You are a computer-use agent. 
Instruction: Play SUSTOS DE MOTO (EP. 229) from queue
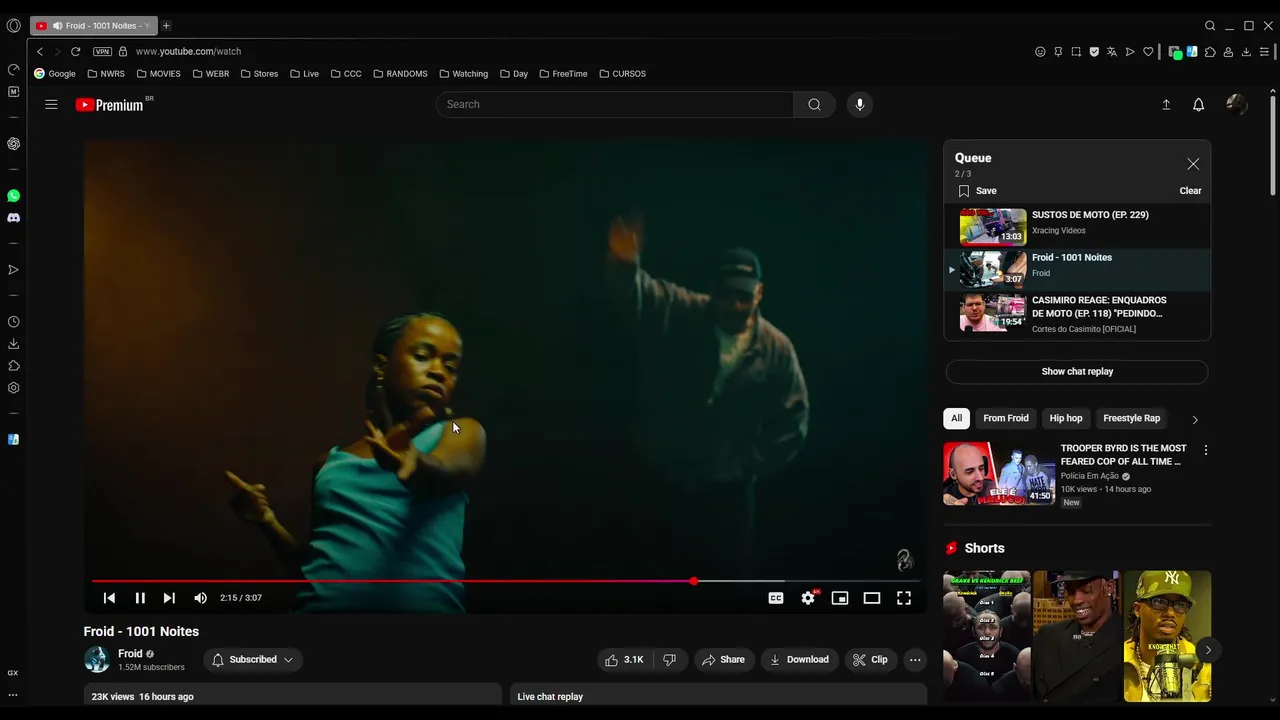pos(1077,227)
